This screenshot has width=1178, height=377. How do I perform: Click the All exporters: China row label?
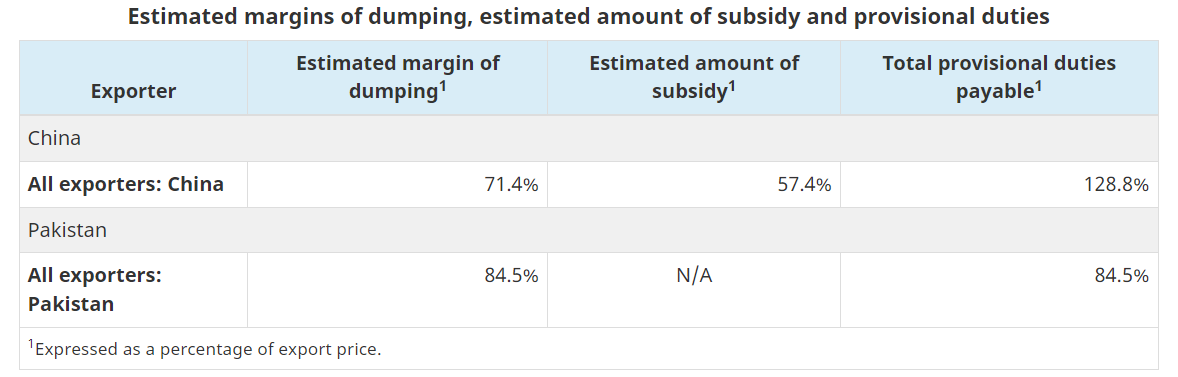click(125, 184)
